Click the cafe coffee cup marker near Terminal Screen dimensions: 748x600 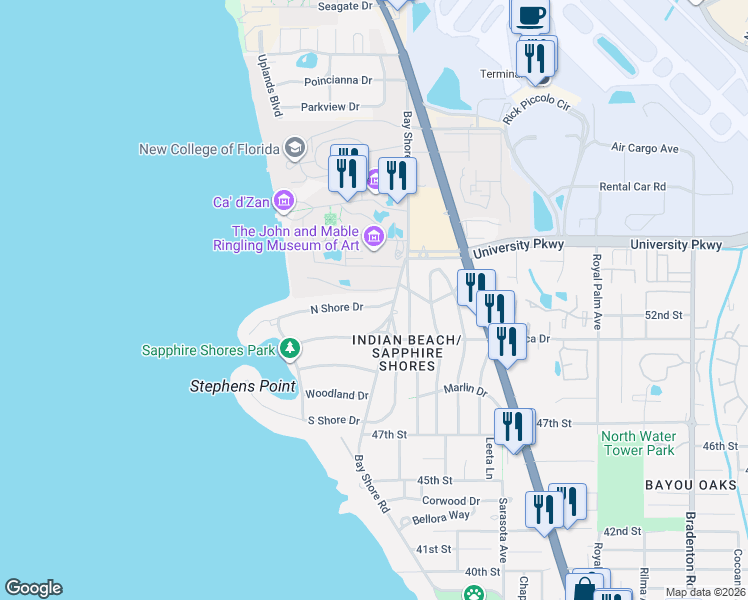[530, 15]
